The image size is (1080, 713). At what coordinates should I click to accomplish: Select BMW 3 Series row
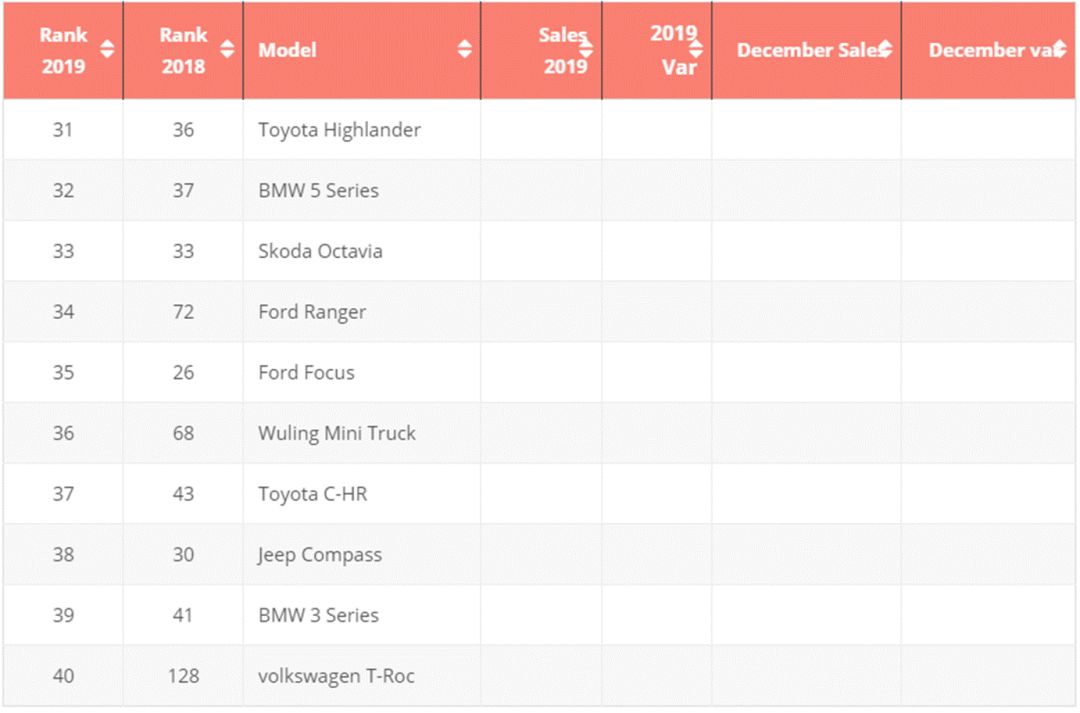318,615
